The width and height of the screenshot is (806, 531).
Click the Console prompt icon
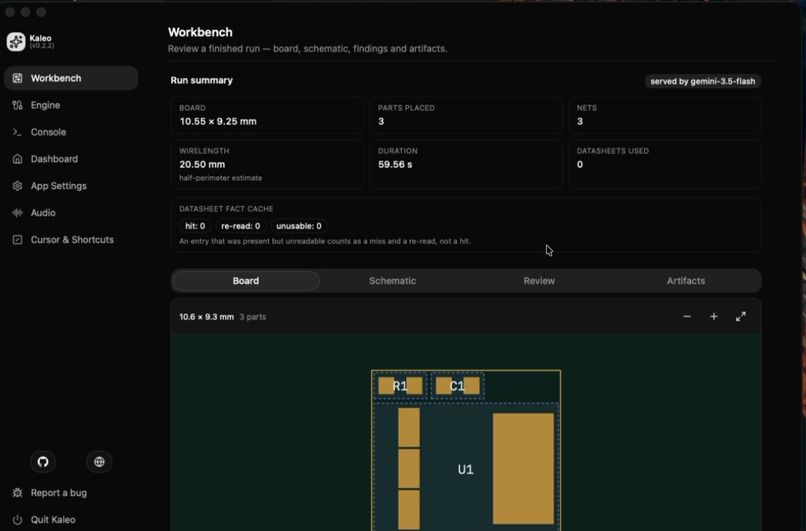pyautogui.click(x=17, y=132)
